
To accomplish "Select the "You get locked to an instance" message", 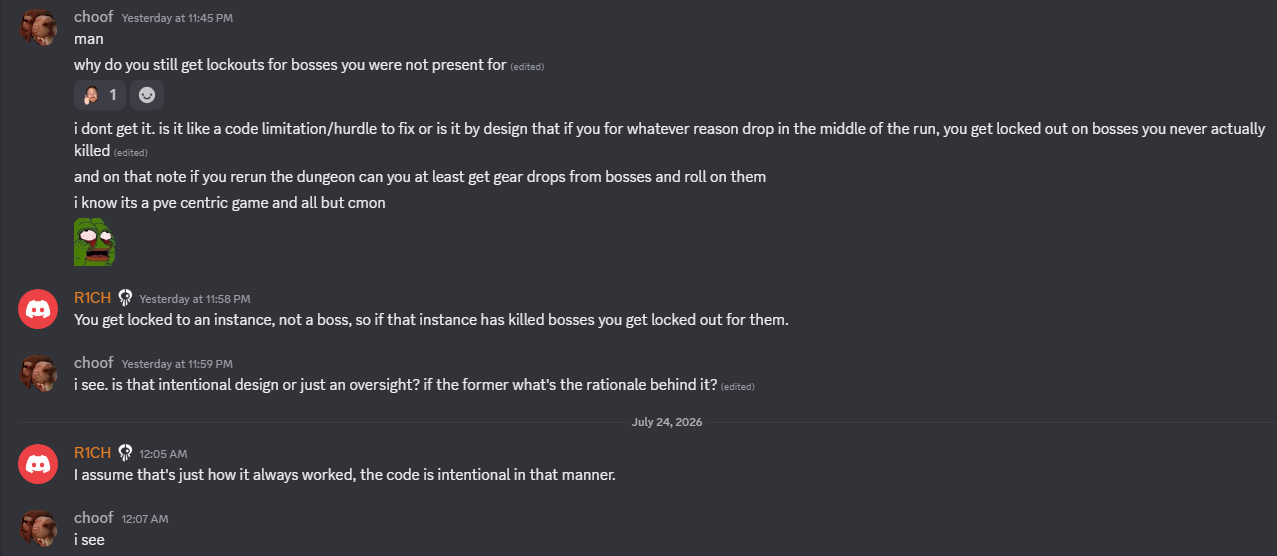I will [431, 320].
